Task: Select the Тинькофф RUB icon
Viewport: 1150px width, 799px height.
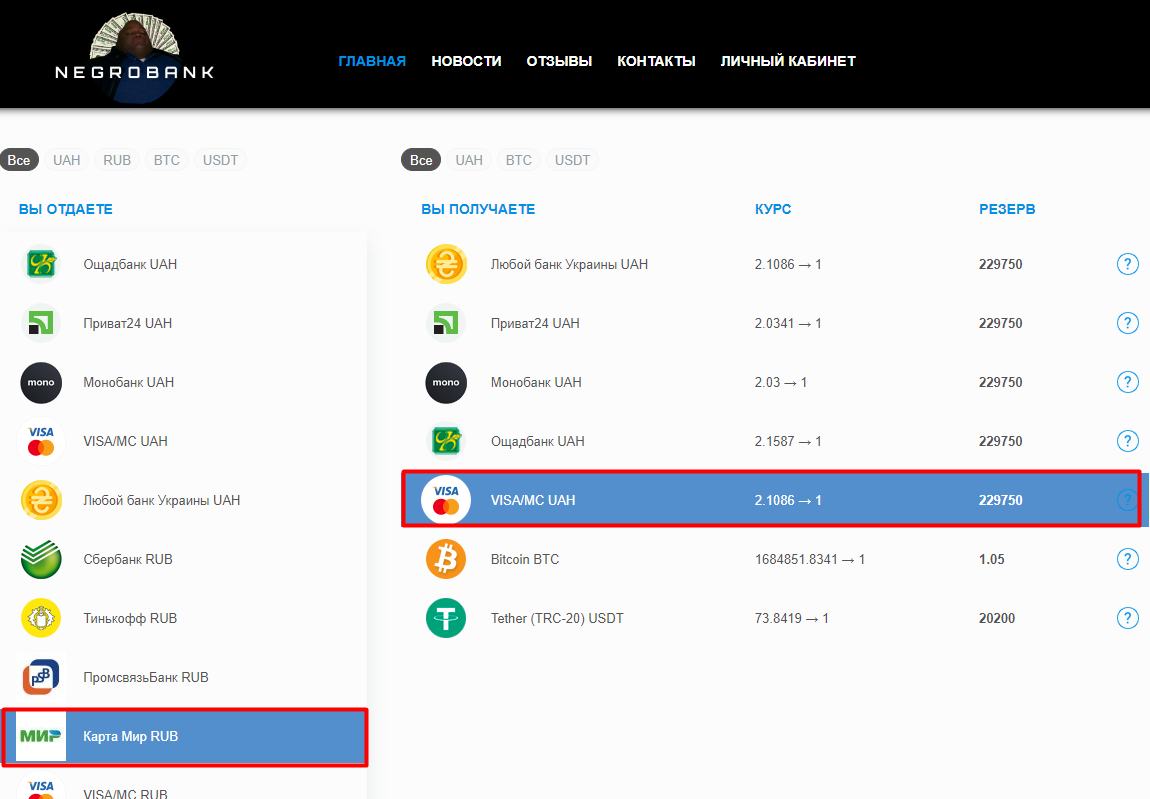Action: pyautogui.click(x=41, y=619)
